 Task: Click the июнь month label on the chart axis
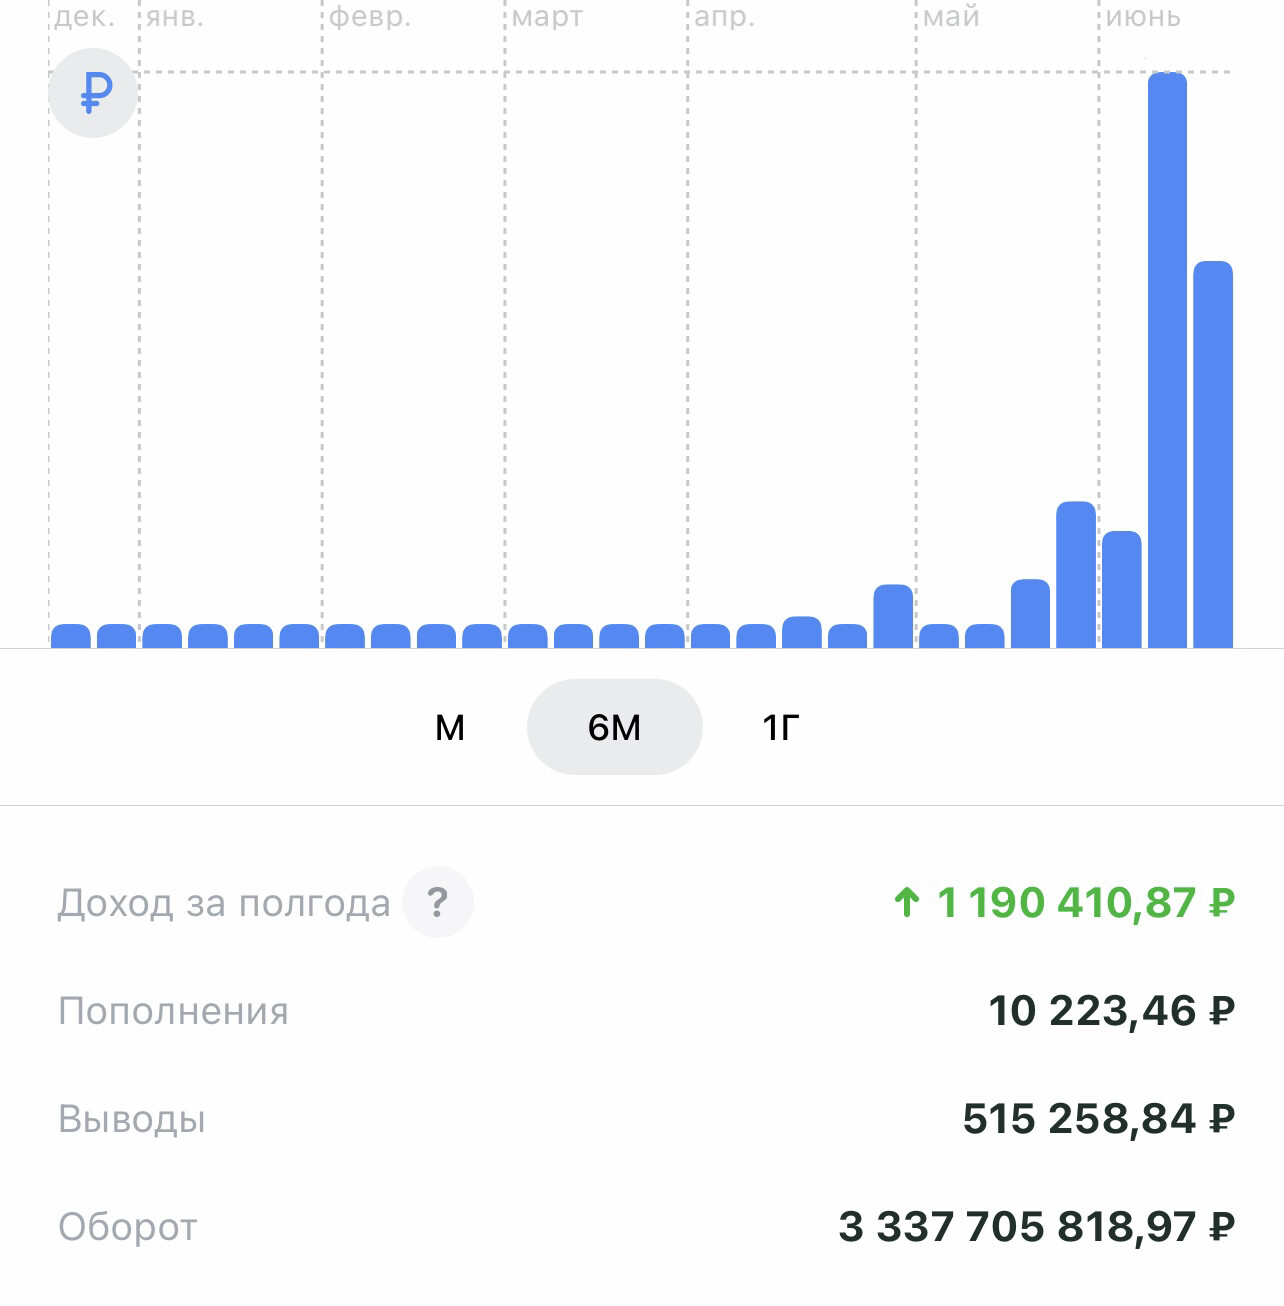tap(1143, 17)
